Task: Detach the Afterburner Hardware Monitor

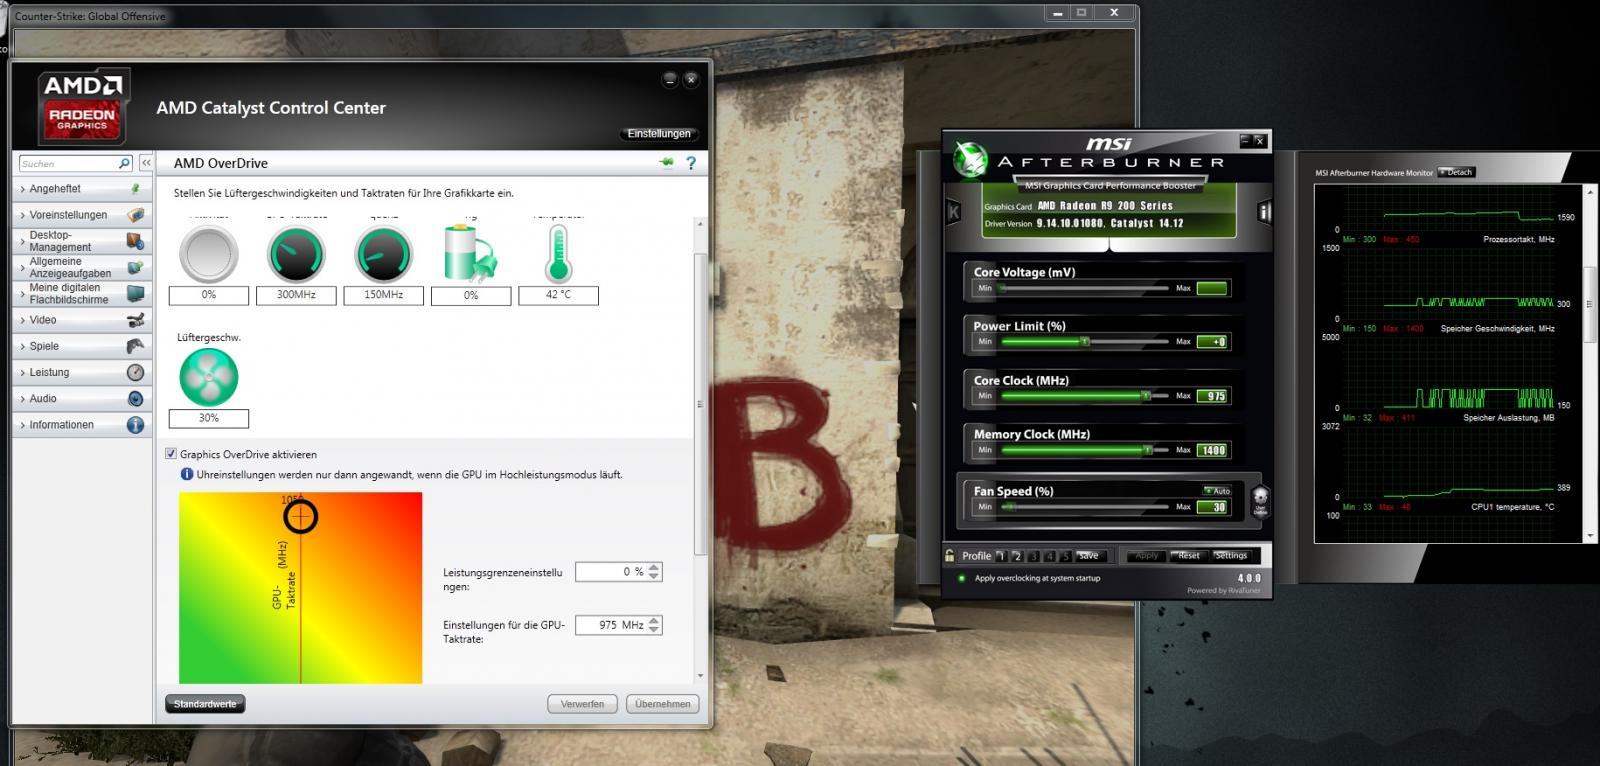Action: tap(1456, 172)
